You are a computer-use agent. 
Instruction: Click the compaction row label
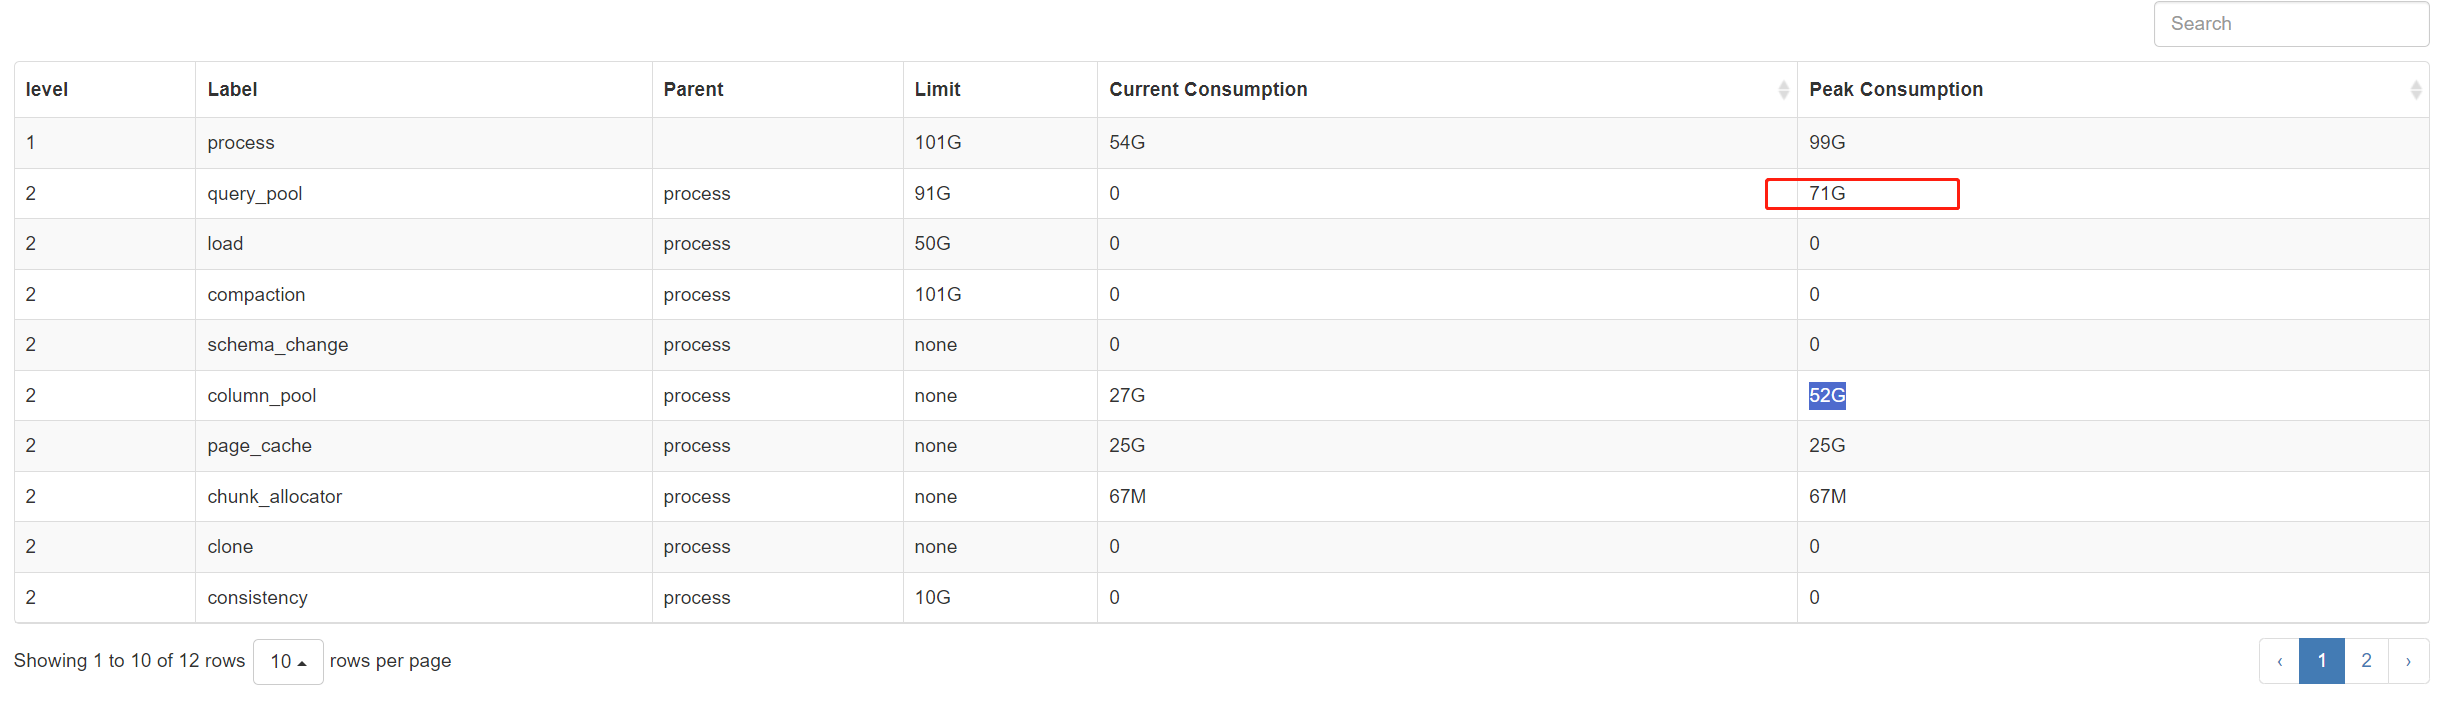(257, 295)
